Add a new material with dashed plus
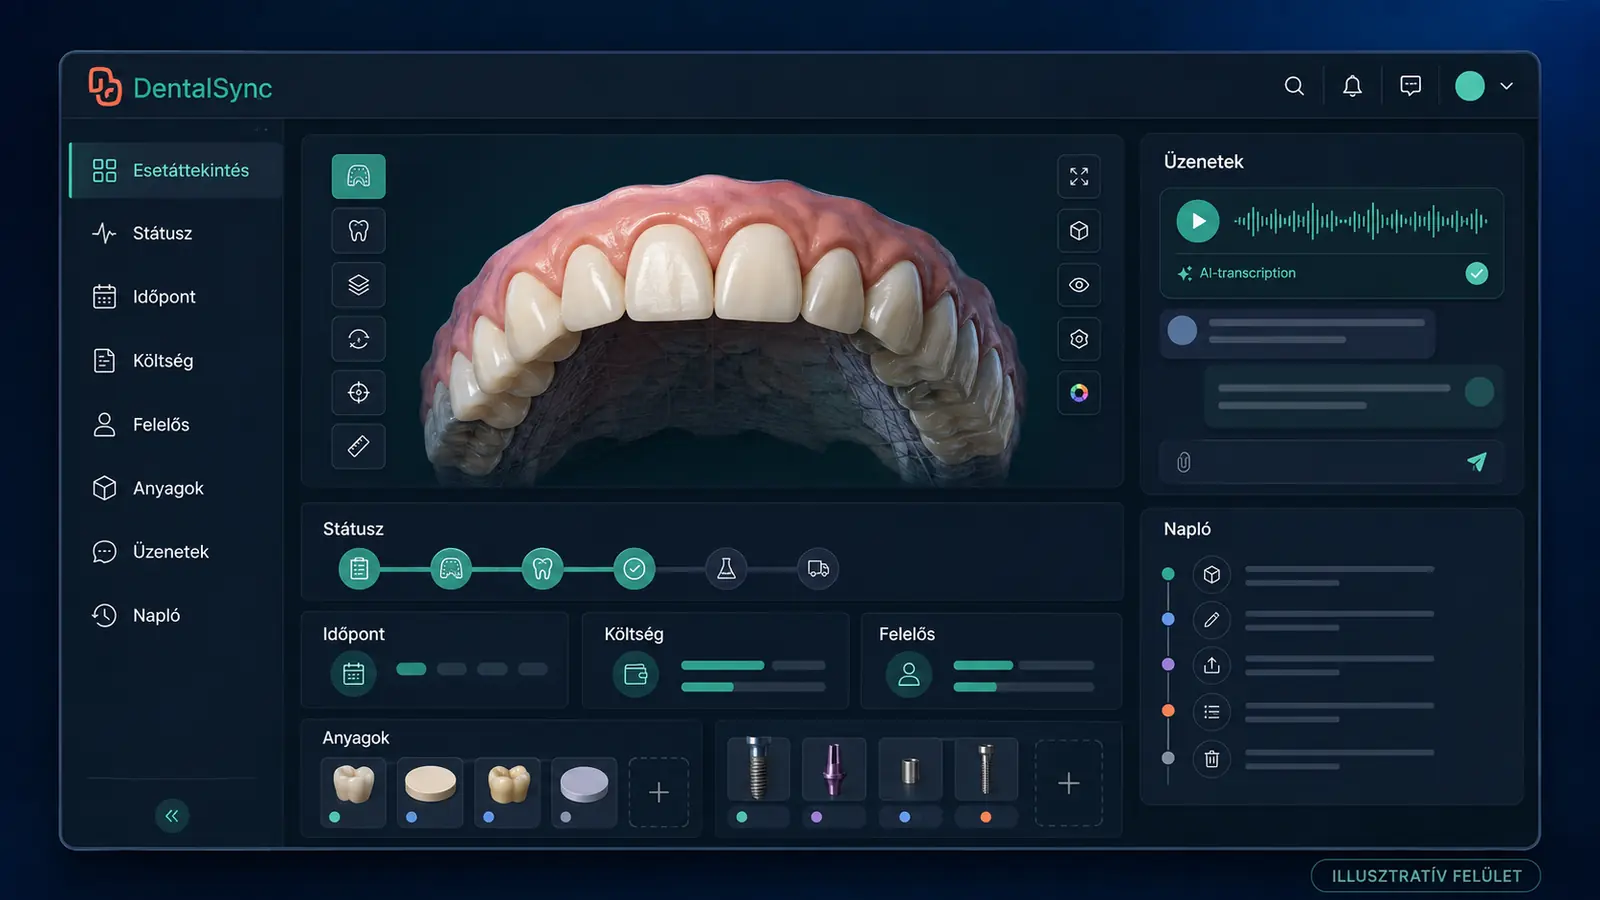Viewport: 1600px width, 900px height. (658, 792)
